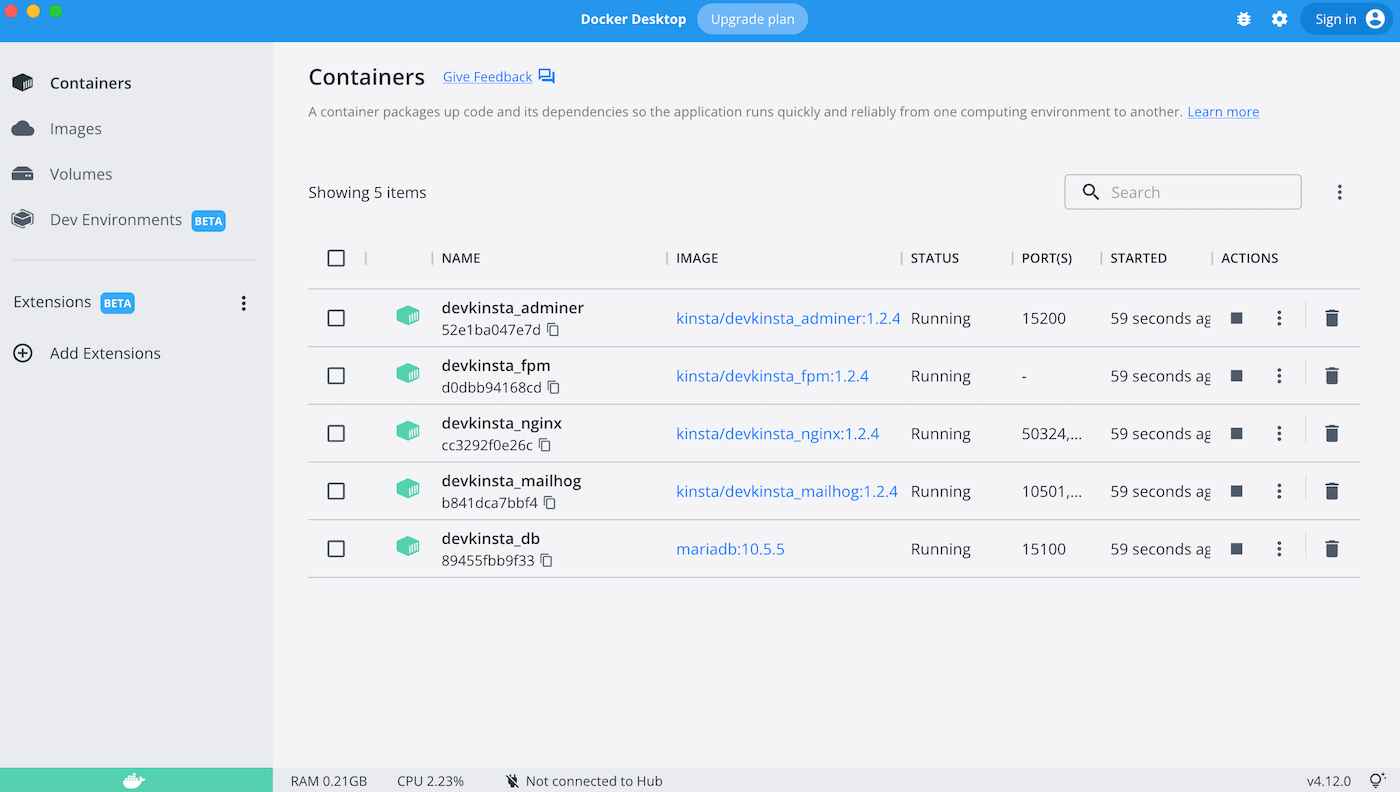Check the select-all containers checkbox

(x=336, y=258)
